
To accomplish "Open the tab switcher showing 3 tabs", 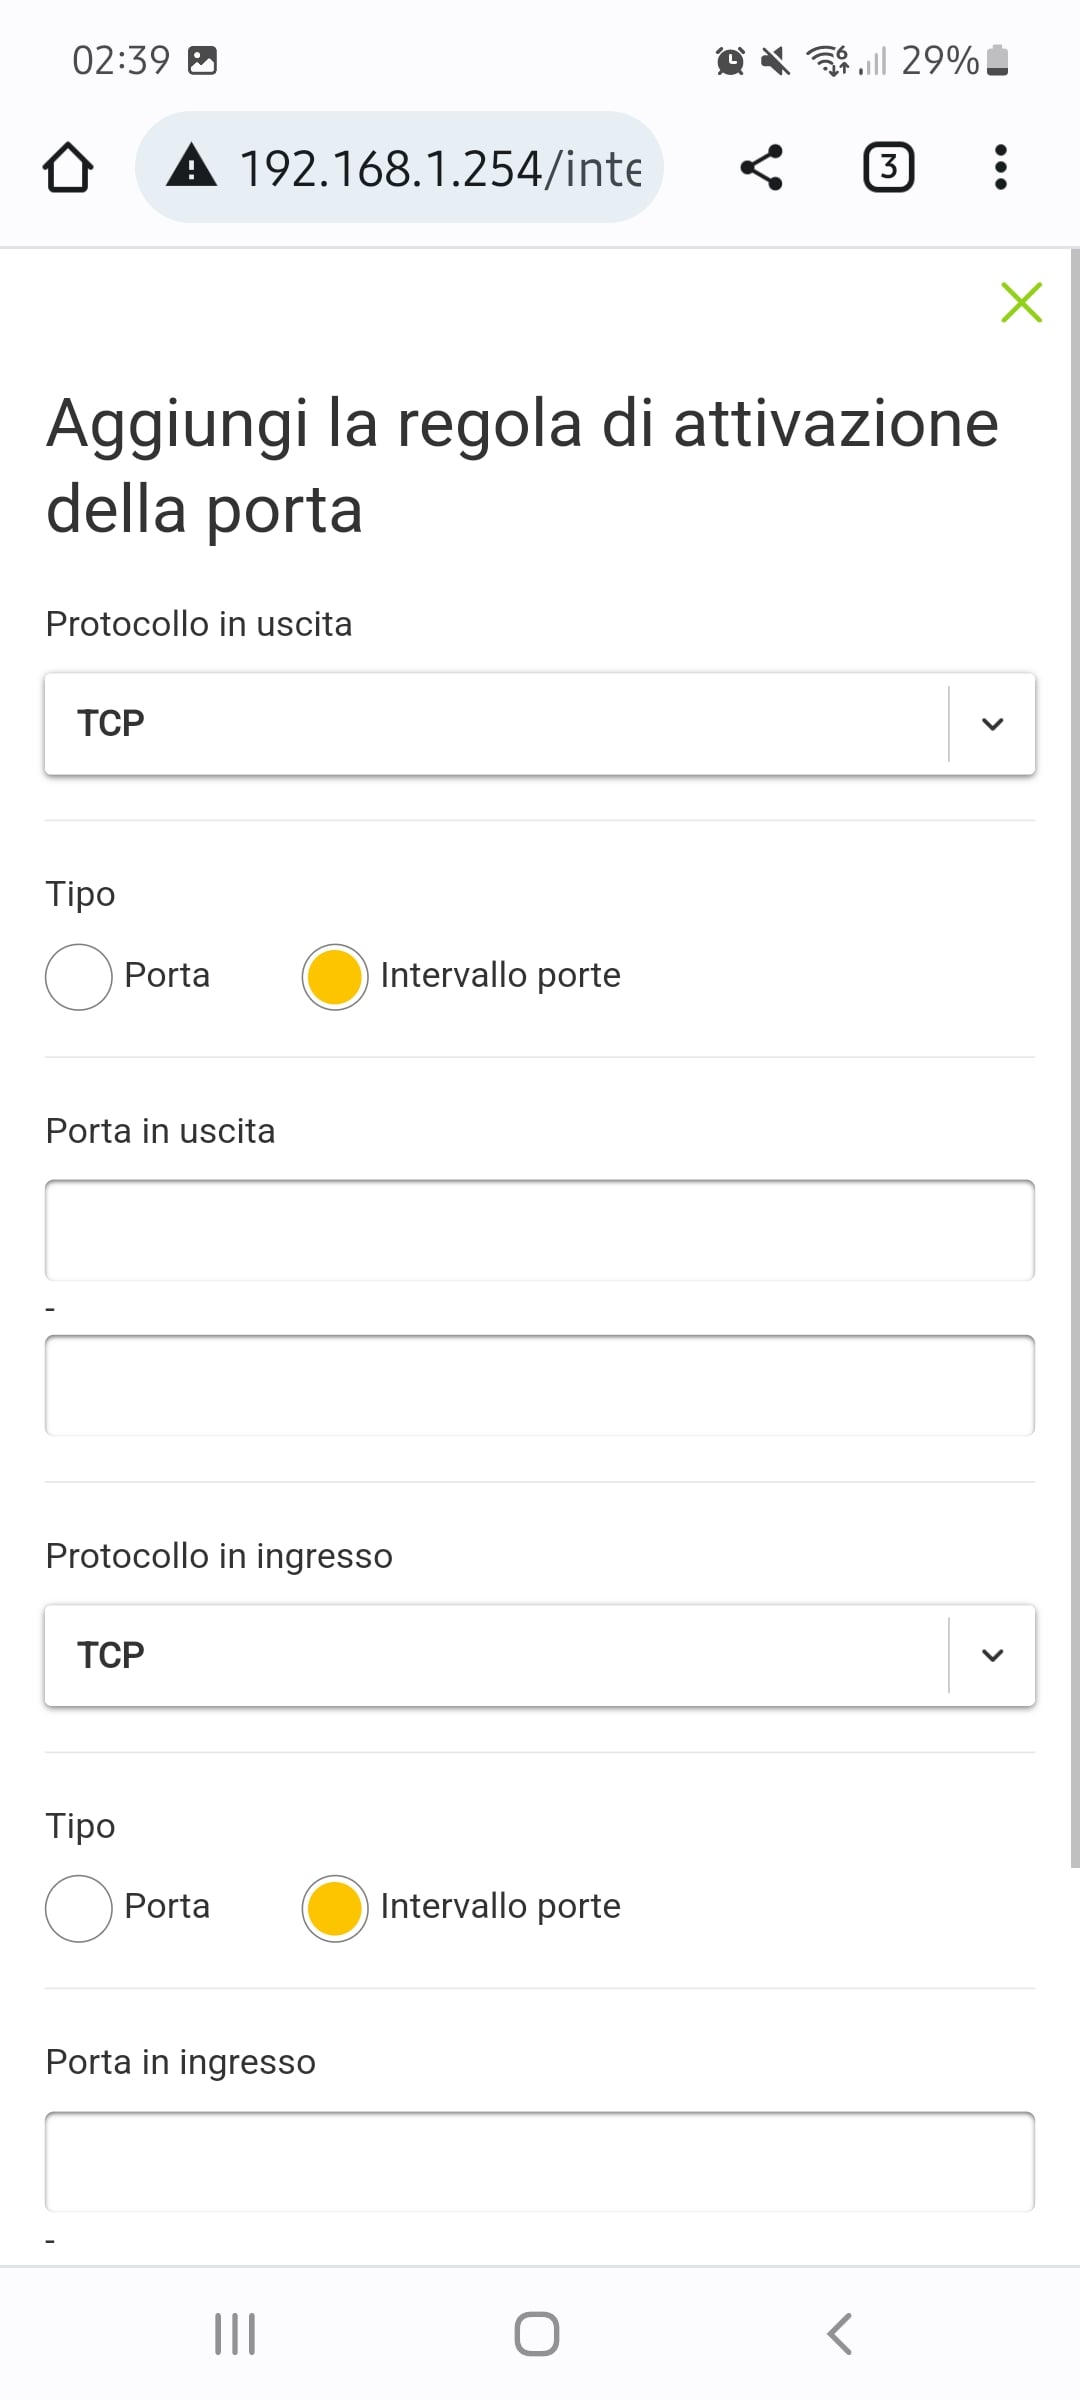I will click(x=888, y=167).
